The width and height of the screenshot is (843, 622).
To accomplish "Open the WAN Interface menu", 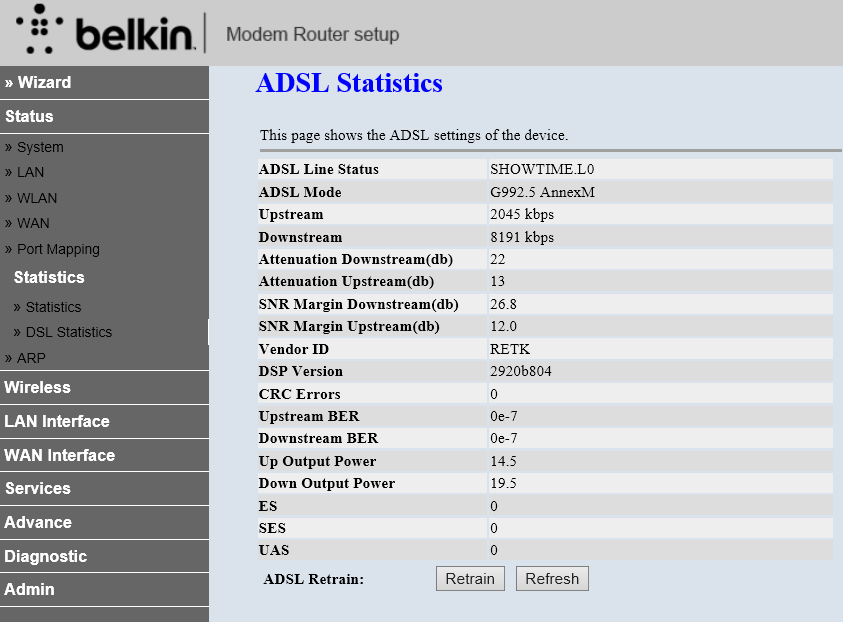I will point(60,455).
